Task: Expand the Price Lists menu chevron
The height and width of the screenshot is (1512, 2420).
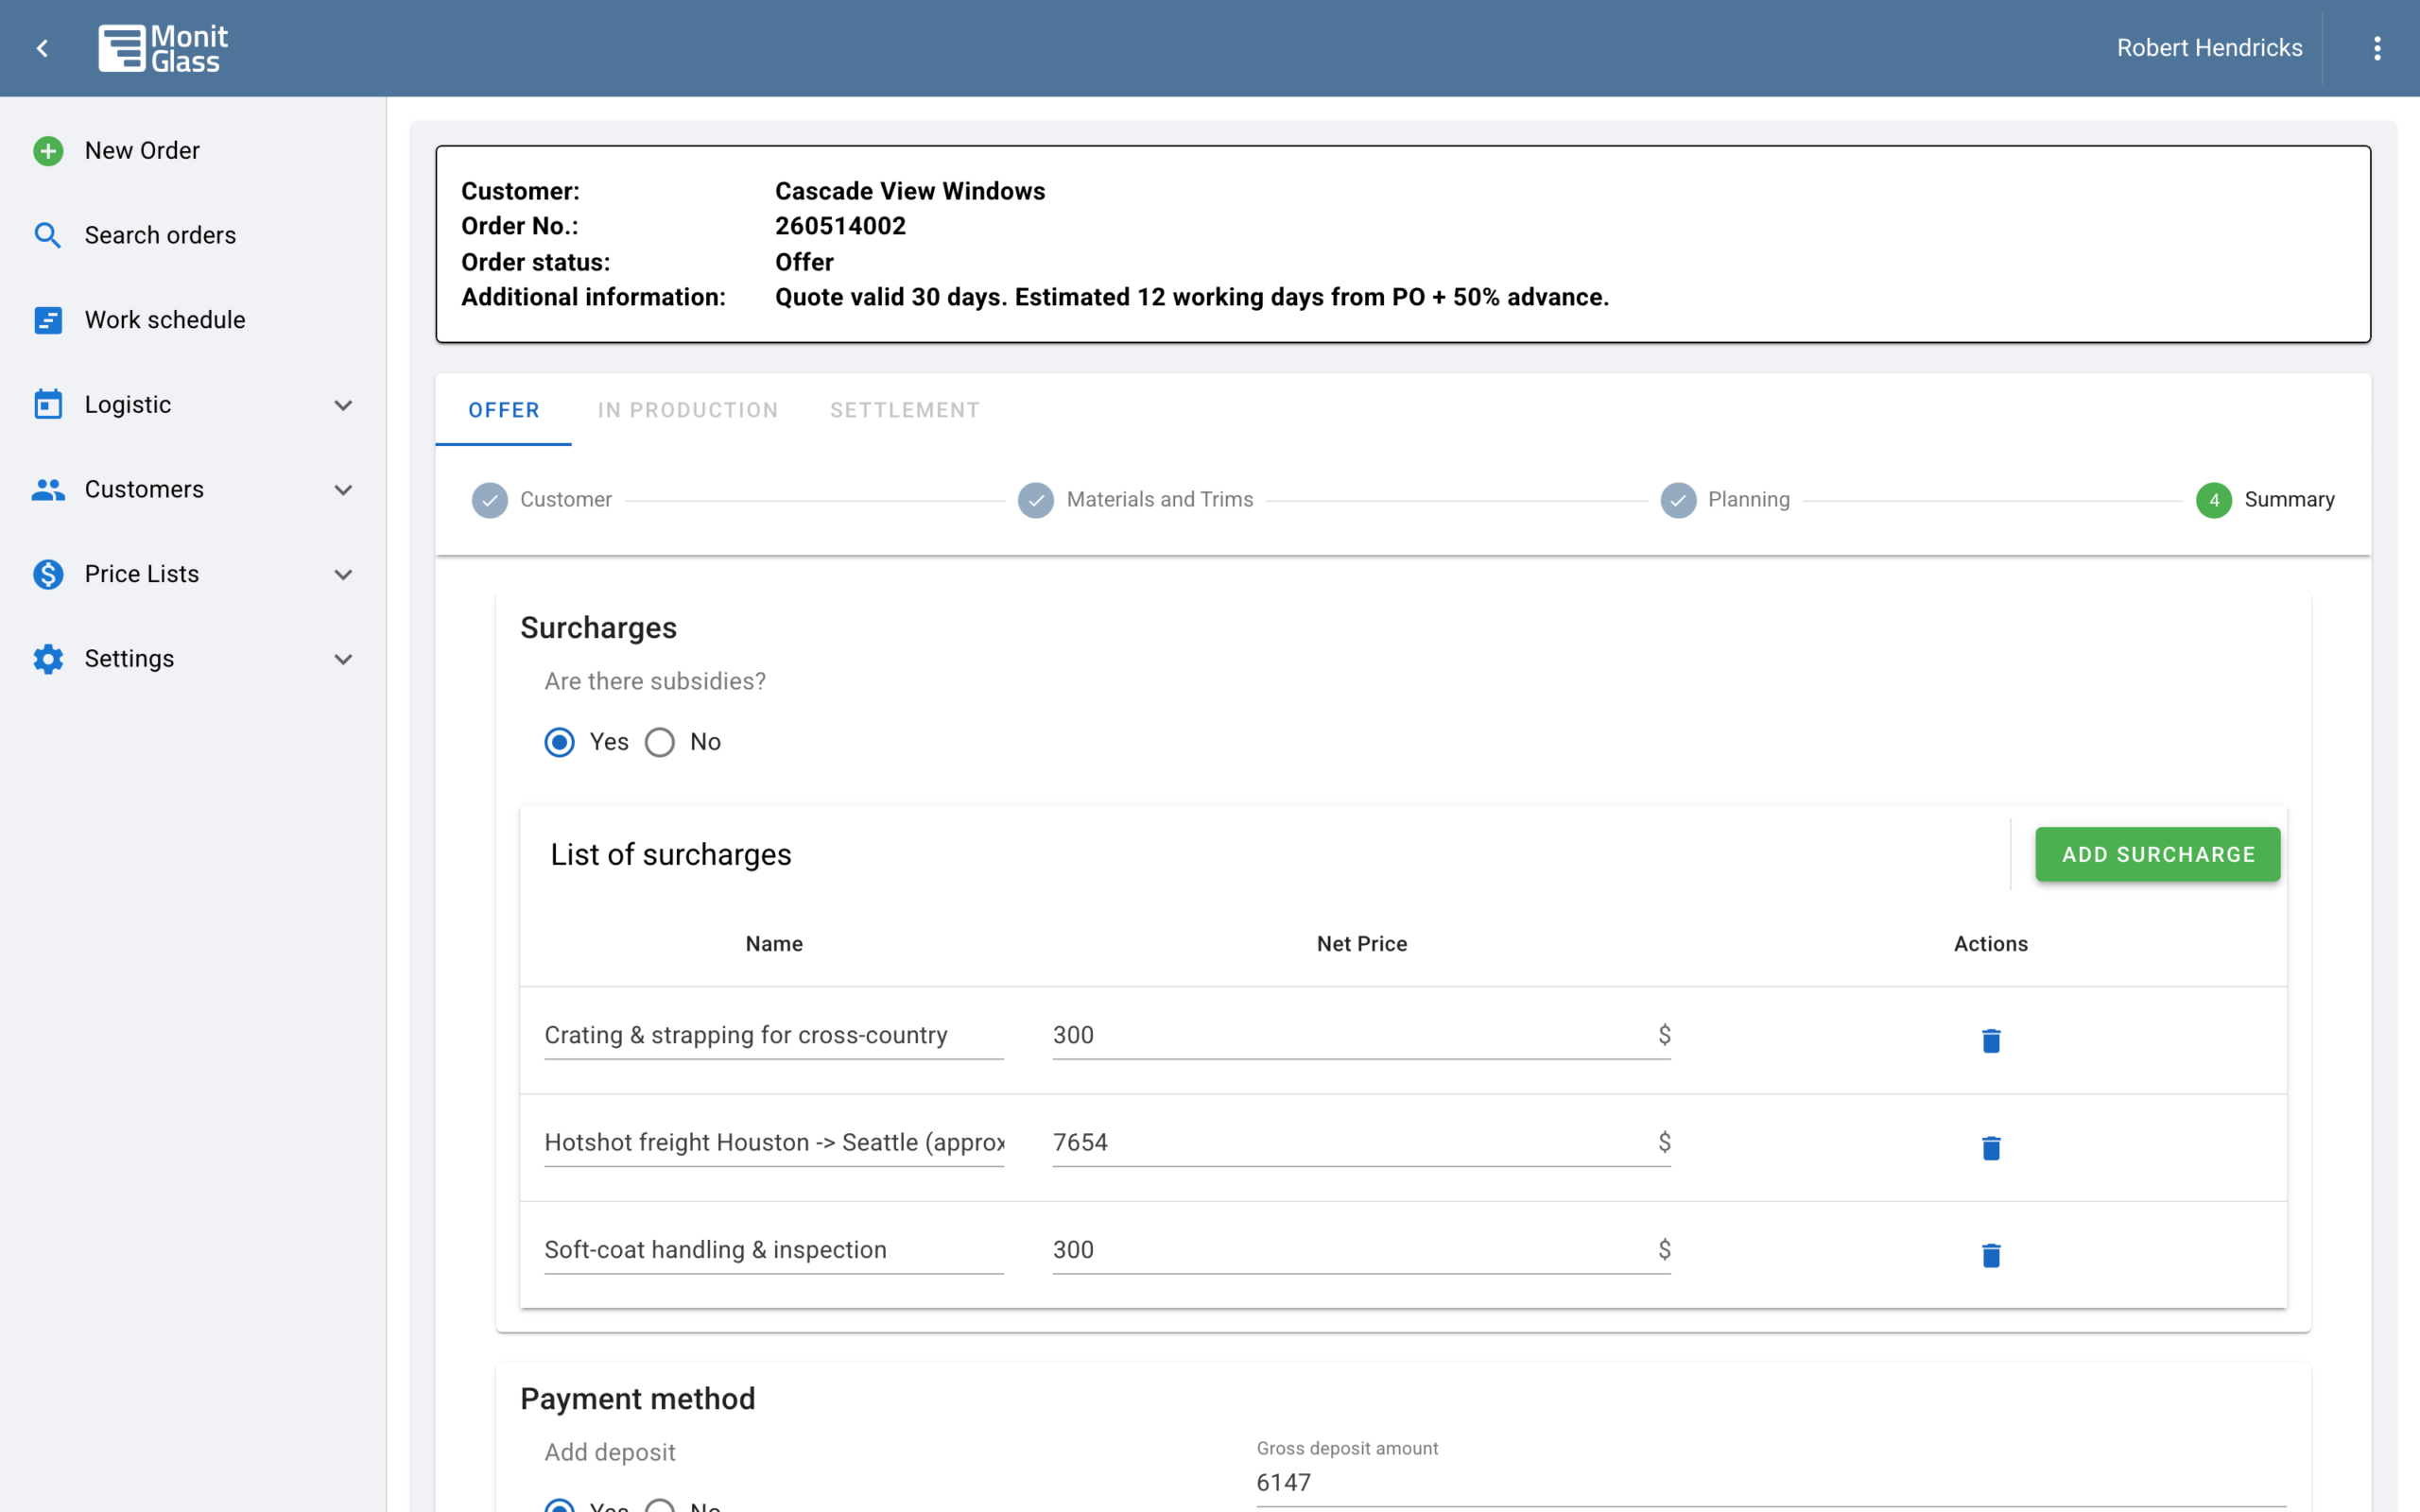Action: coord(343,575)
